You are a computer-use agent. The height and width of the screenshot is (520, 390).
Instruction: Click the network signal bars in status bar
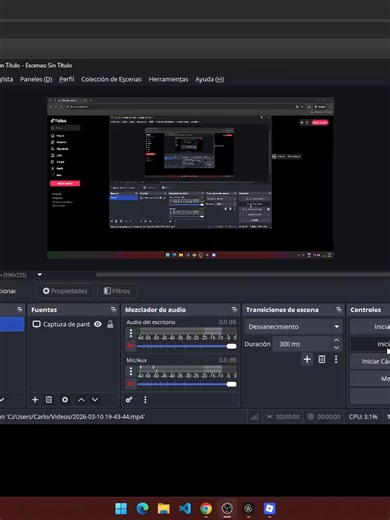tap(254, 417)
